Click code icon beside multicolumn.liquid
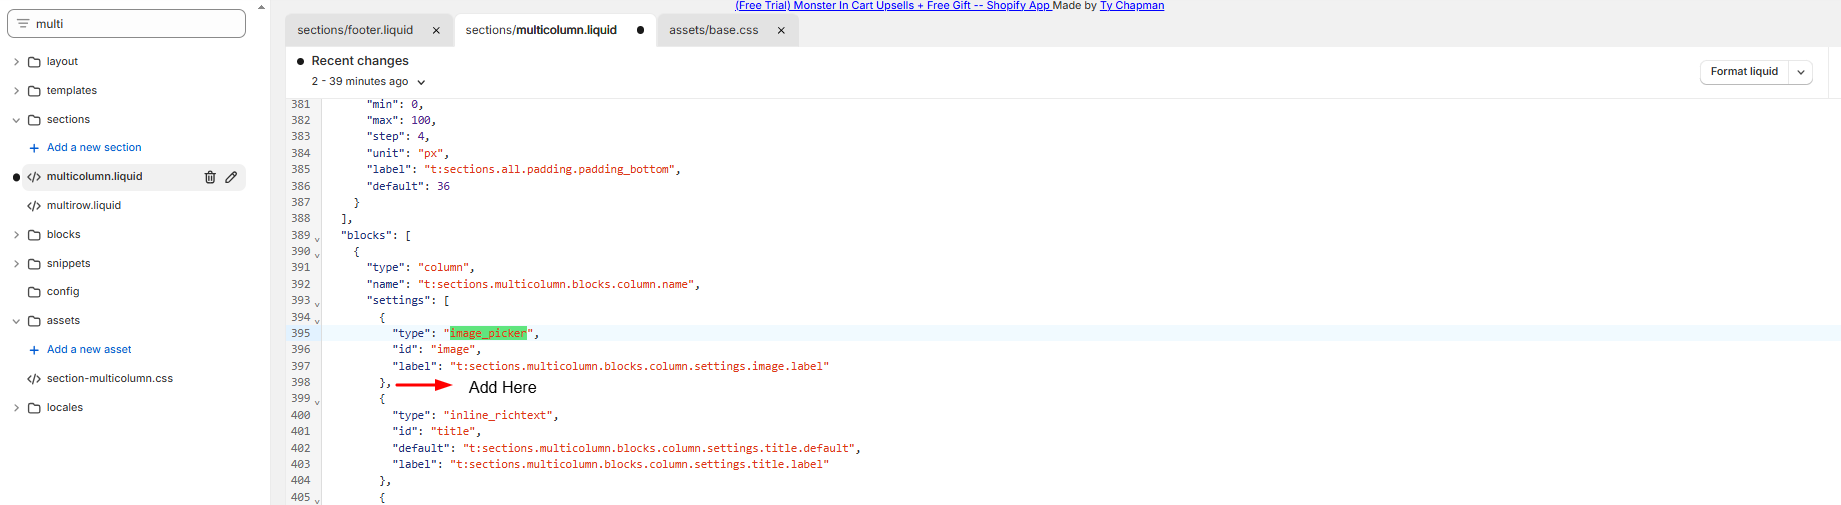This screenshot has height=505, width=1841. (34, 177)
